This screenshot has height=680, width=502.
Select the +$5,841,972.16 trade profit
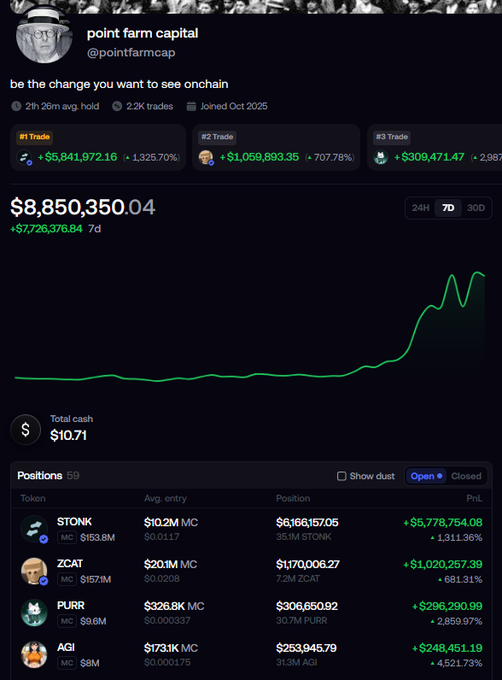(78, 157)
